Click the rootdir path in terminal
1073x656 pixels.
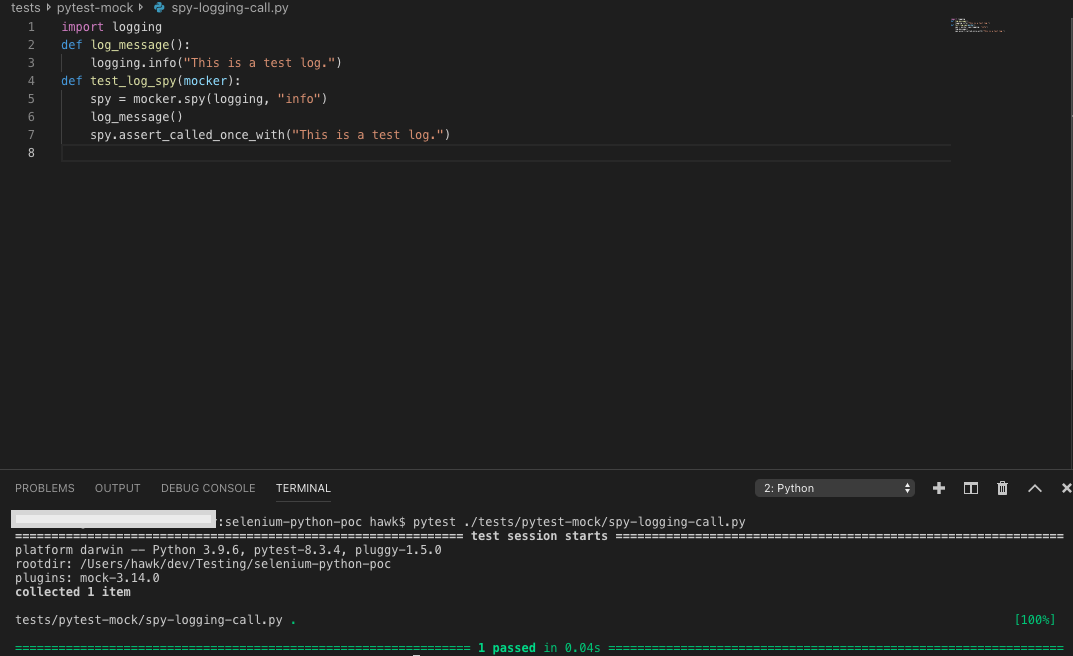[235, 564]
